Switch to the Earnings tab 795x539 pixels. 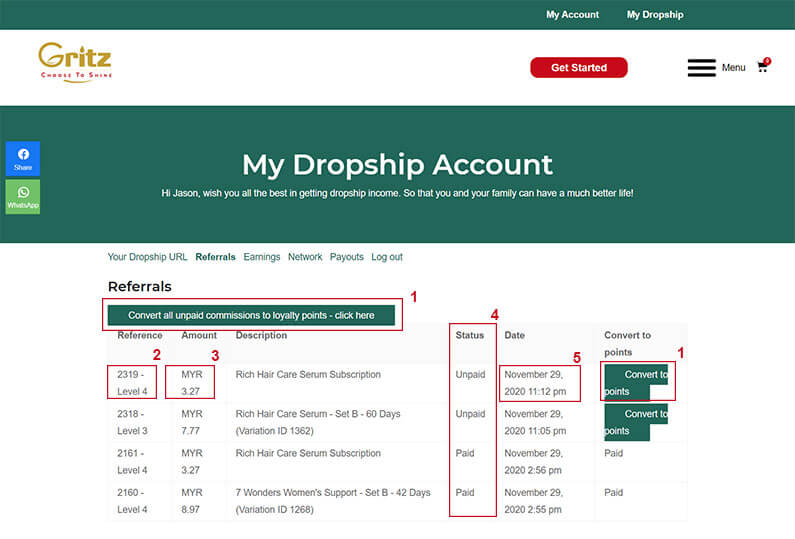point(262,257)
